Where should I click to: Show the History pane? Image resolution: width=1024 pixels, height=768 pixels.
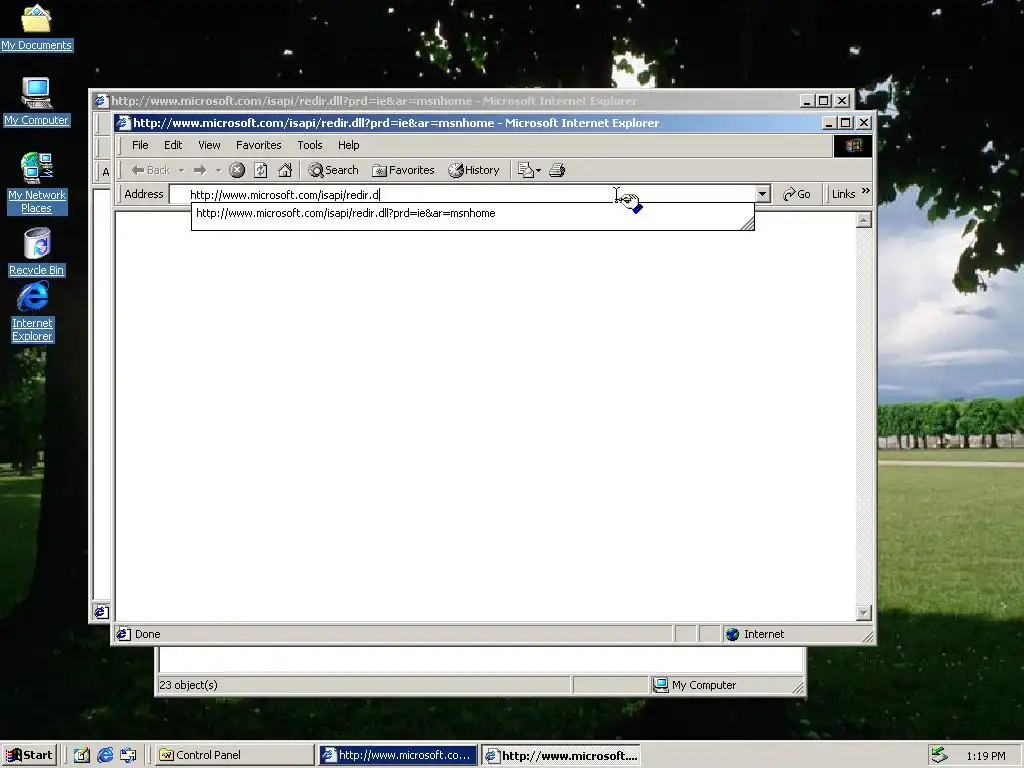[x=473, y=170]
